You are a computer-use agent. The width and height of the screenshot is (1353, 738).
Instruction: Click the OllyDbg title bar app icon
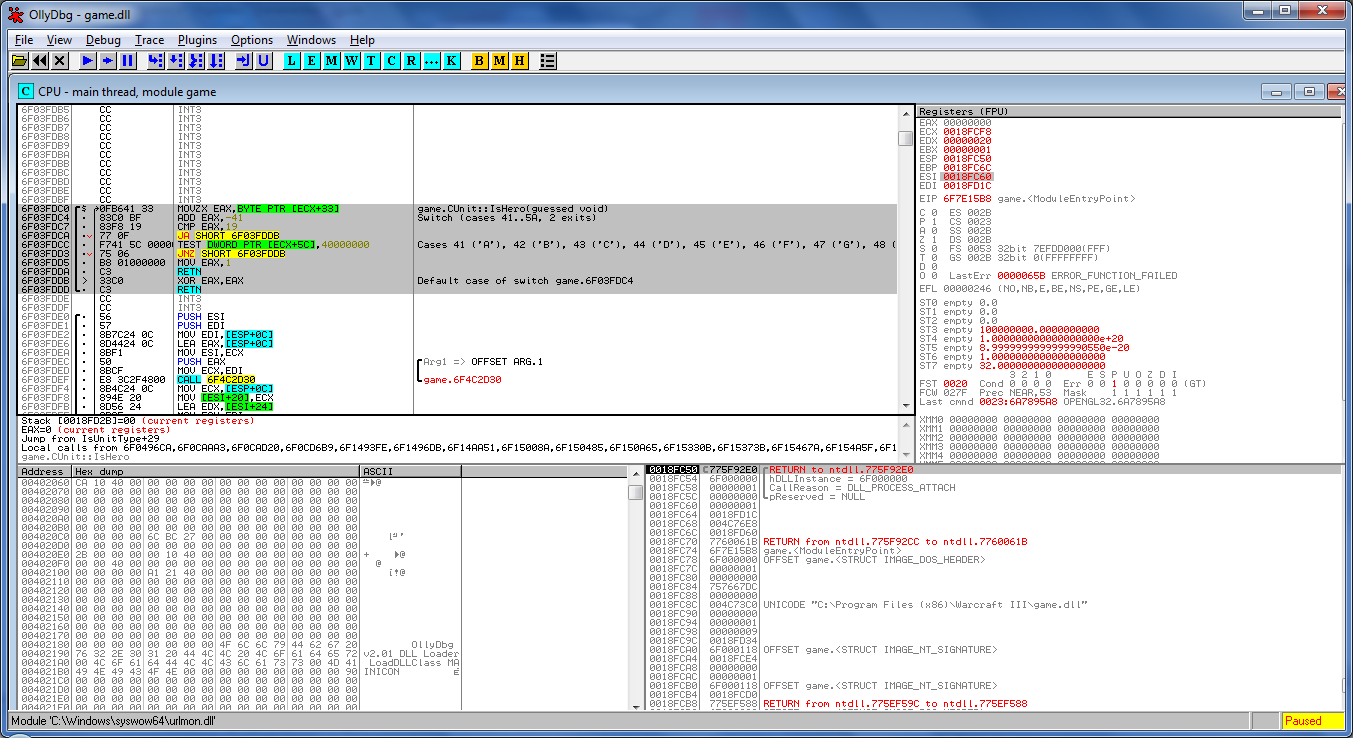(15, 13)
